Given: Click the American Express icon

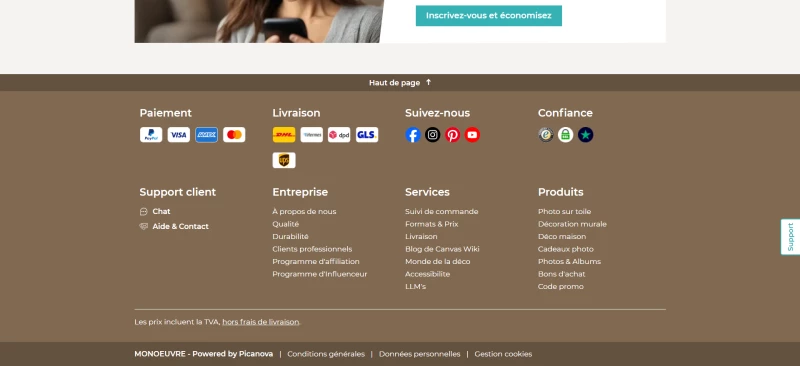Looking at the screenshot, I should tap(206, 135).
